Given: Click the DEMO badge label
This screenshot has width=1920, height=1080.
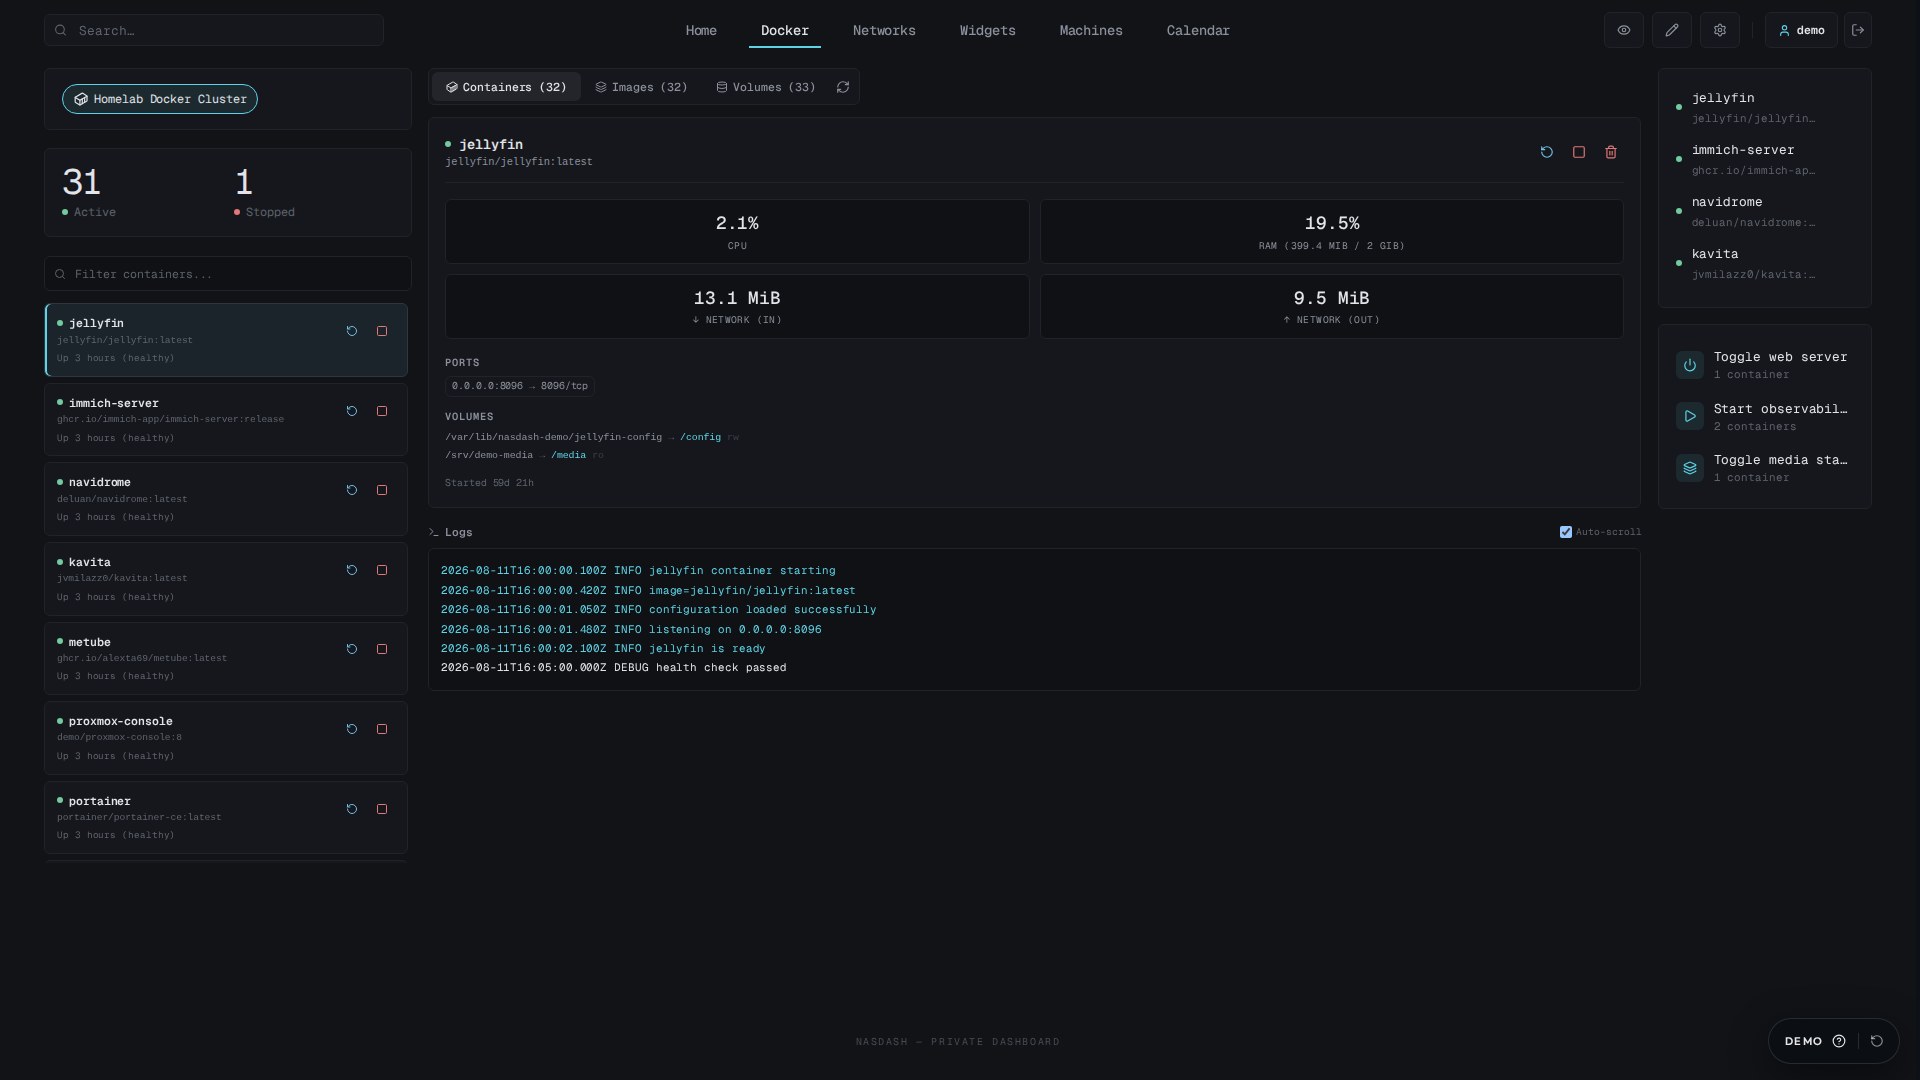Looking at the screenshot, I should click(1803, 1041).
